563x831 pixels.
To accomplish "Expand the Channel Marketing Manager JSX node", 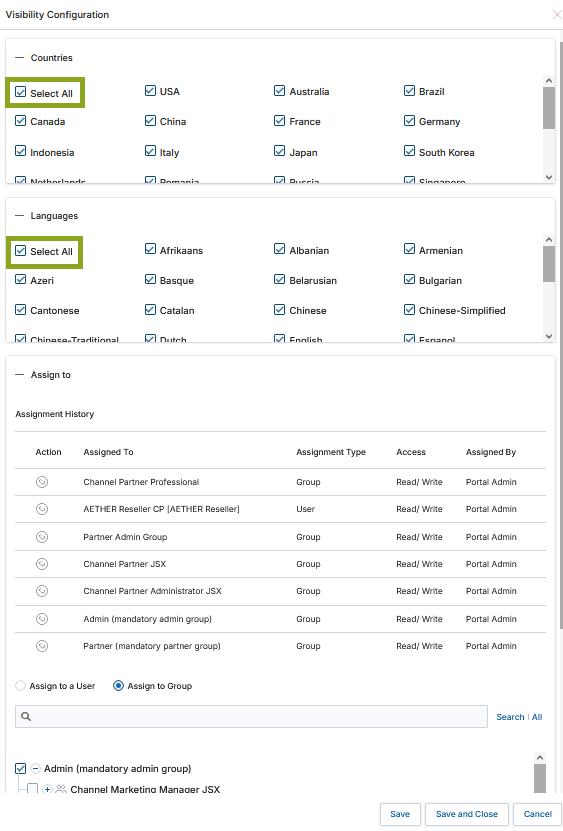I will coord(47,789).
